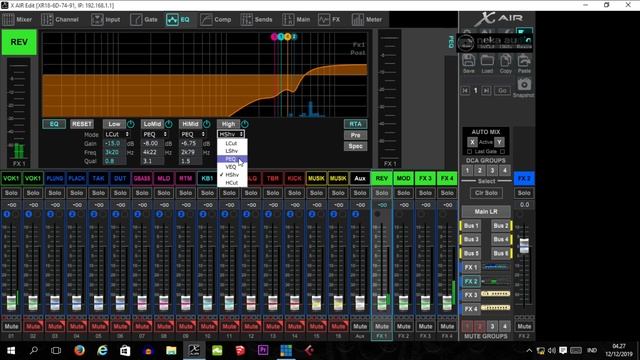
Task: Switch to the Channel tab
Action: [x=60, y=20]
